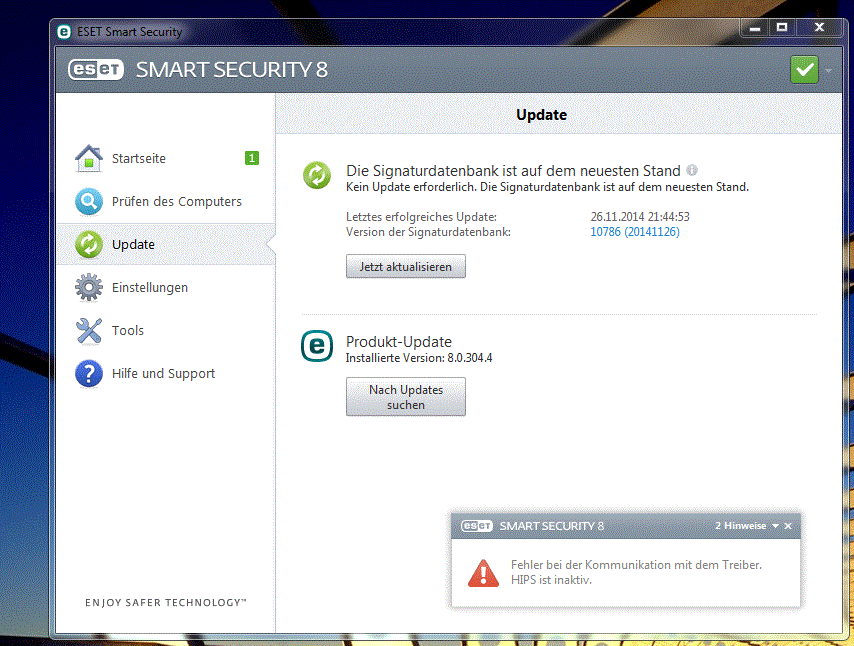Select the Einstellungen menu entry
Screen dimensions: 854x646
coord(150,288)
